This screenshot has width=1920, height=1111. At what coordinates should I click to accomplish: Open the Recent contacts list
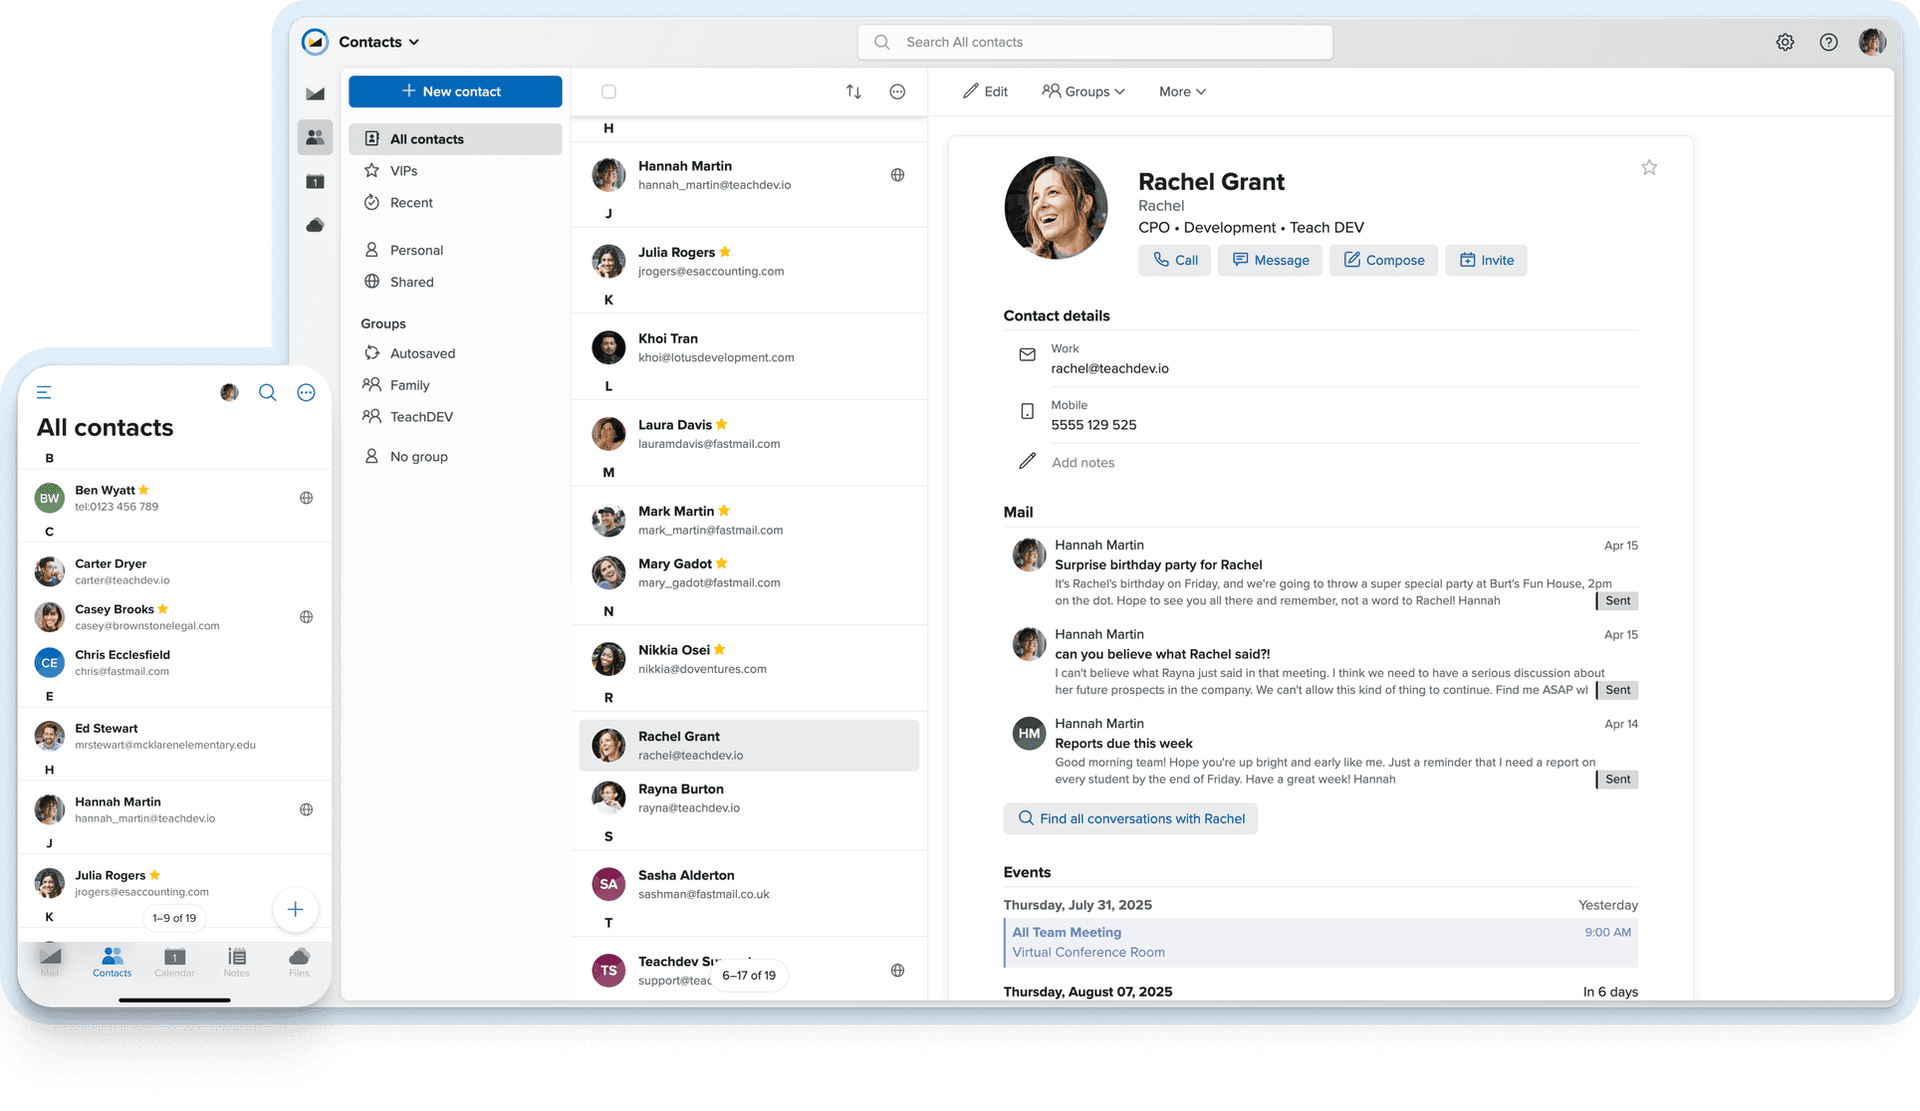[455, 203]
